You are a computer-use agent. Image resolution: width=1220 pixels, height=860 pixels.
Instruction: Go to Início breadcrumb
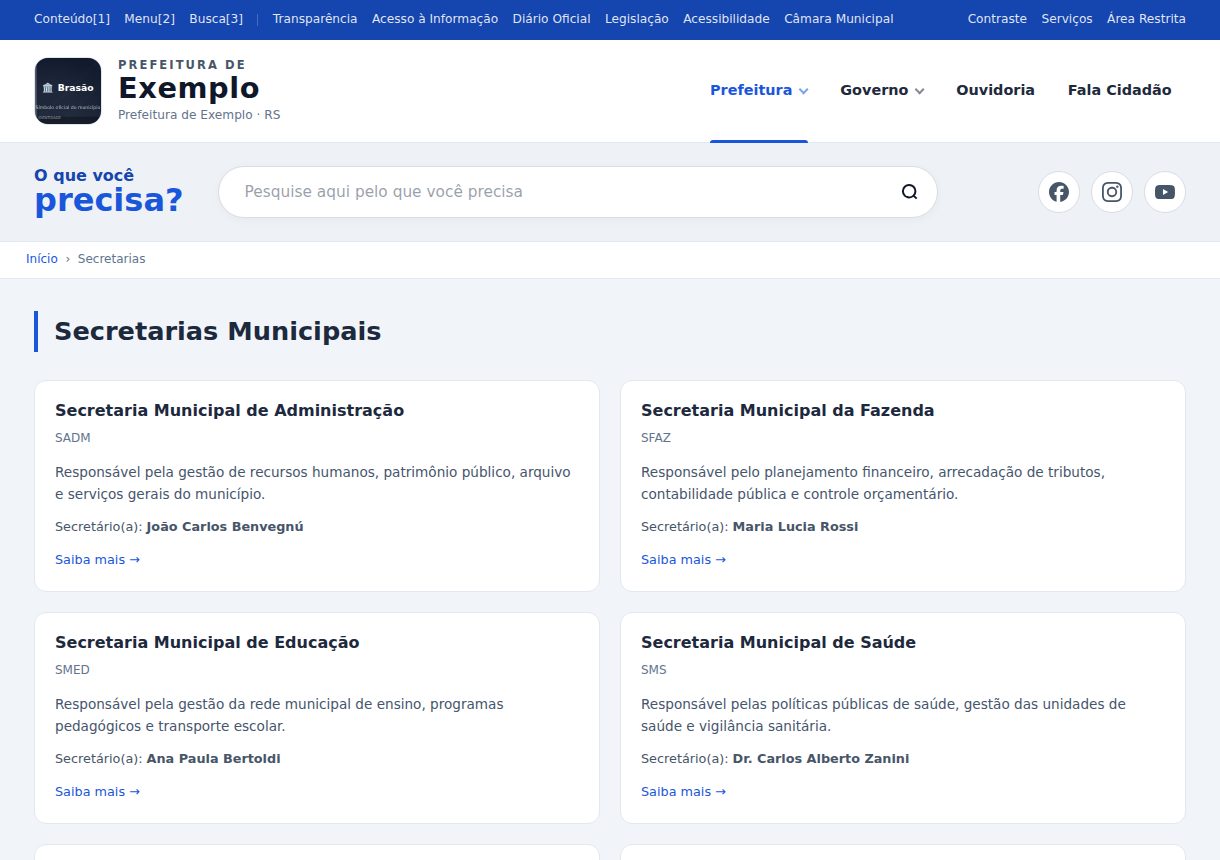click(x=42, y=259)
